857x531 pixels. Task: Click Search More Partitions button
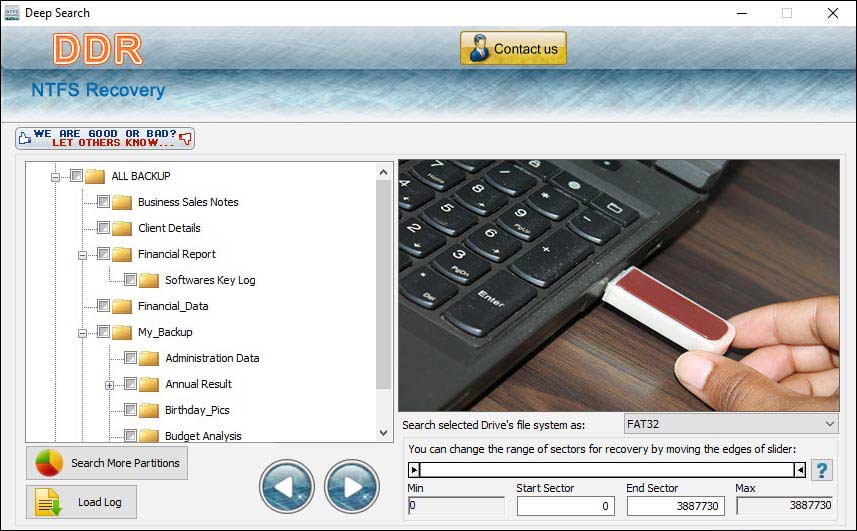click(x=107, y=463)
